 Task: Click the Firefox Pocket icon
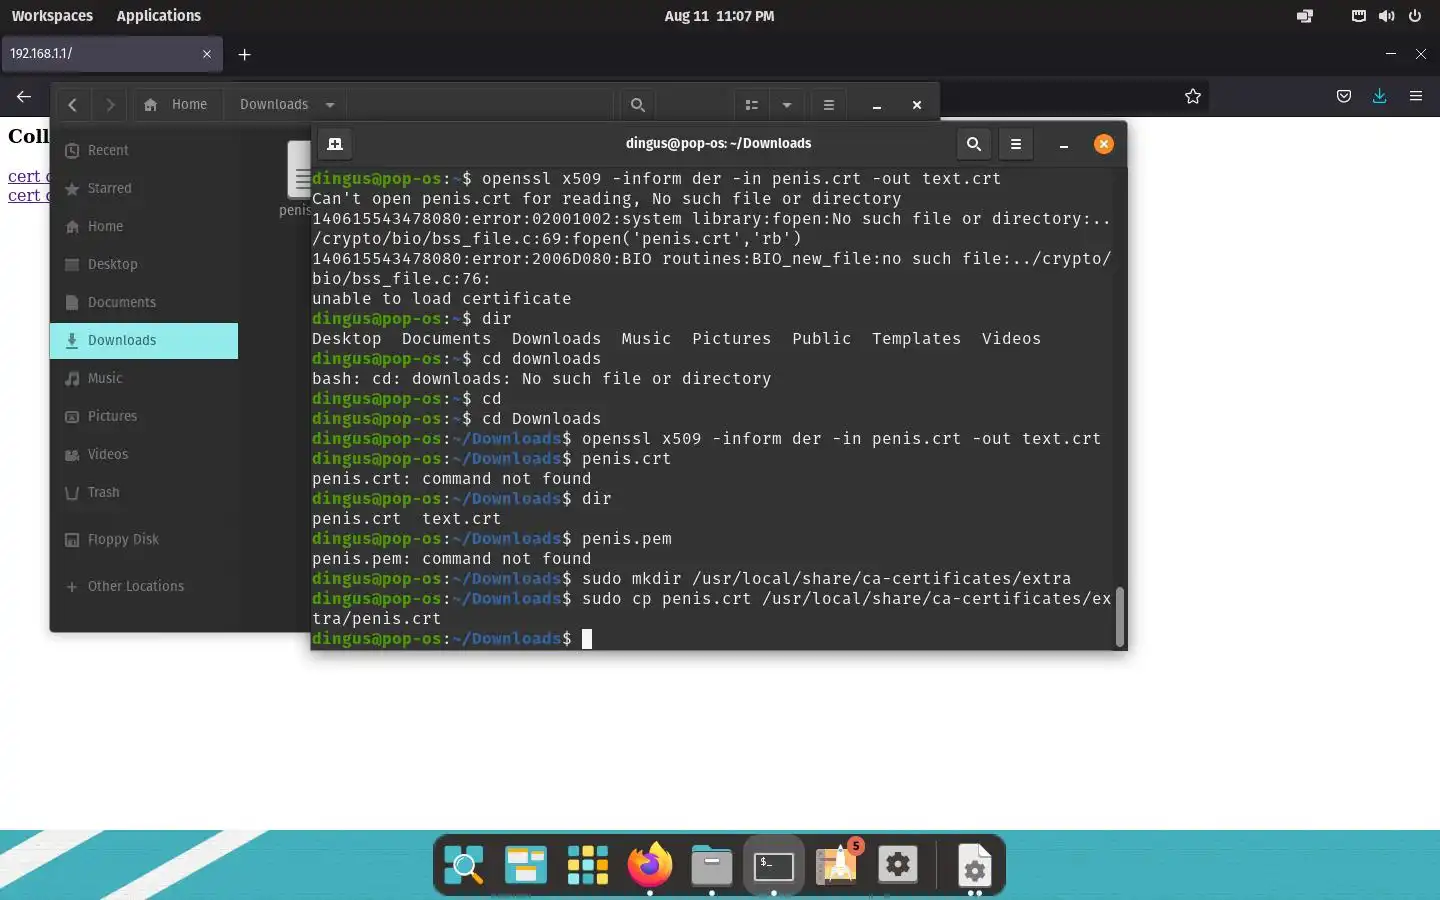(1344, 97)
